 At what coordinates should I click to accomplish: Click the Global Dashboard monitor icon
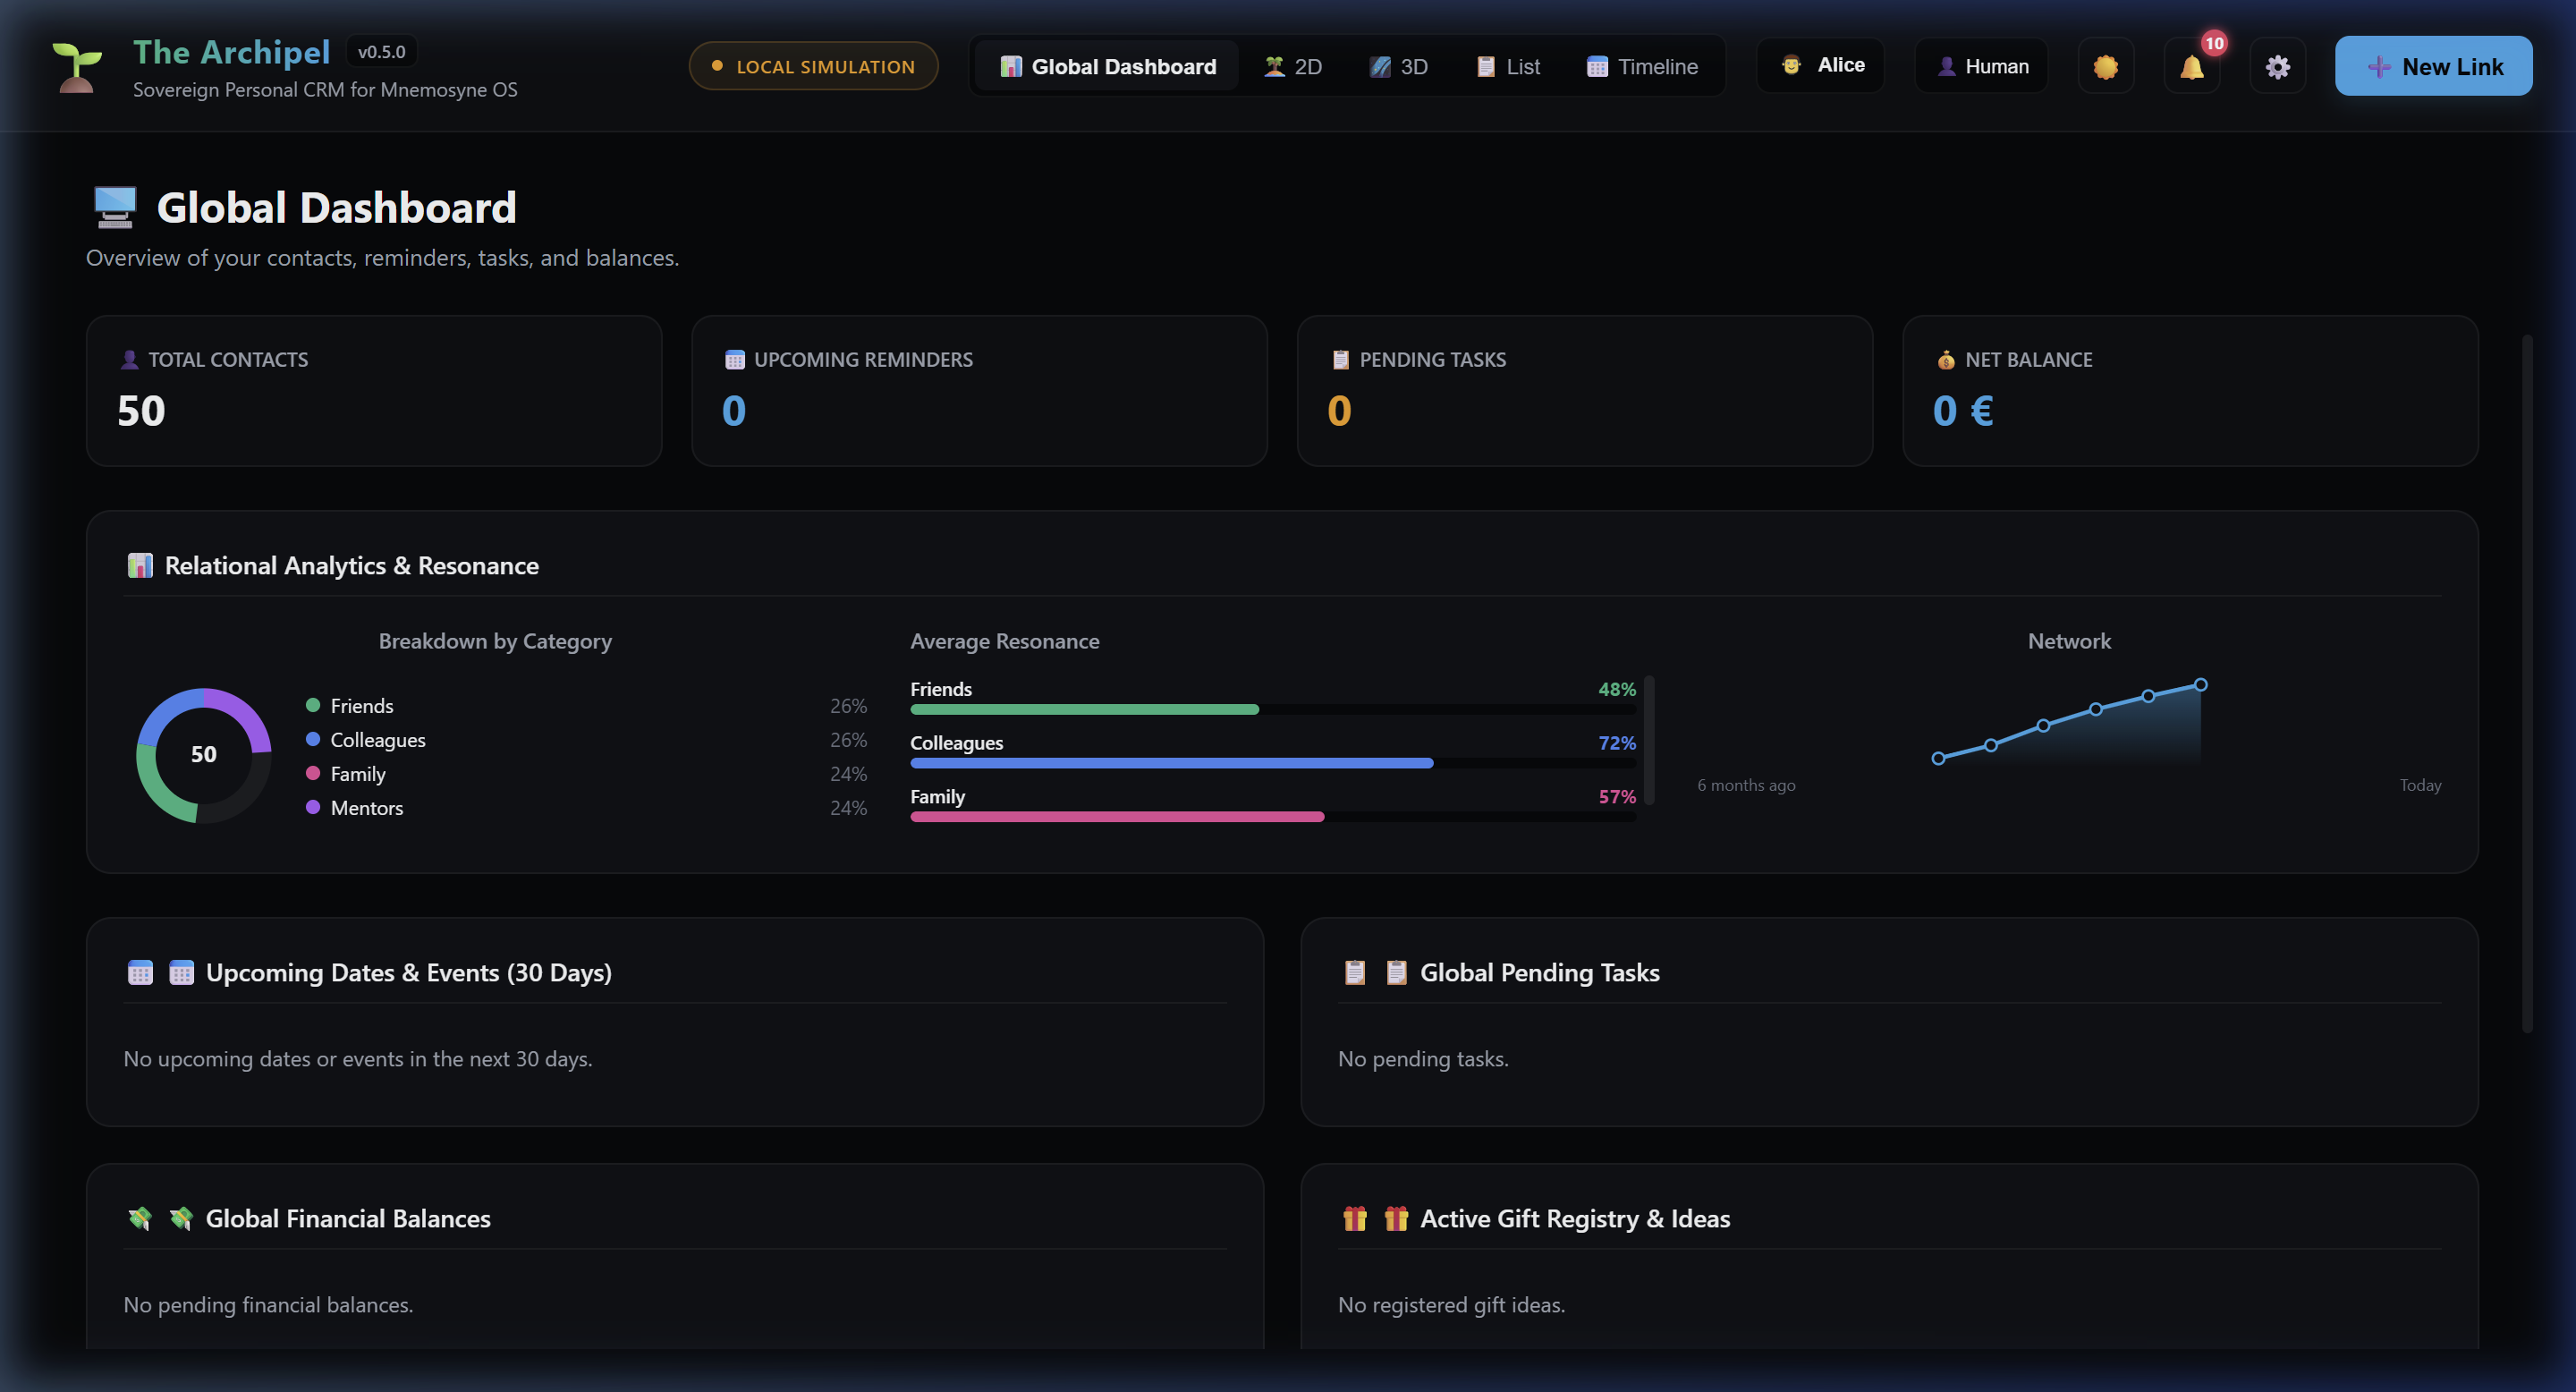[x=115, y=207]
